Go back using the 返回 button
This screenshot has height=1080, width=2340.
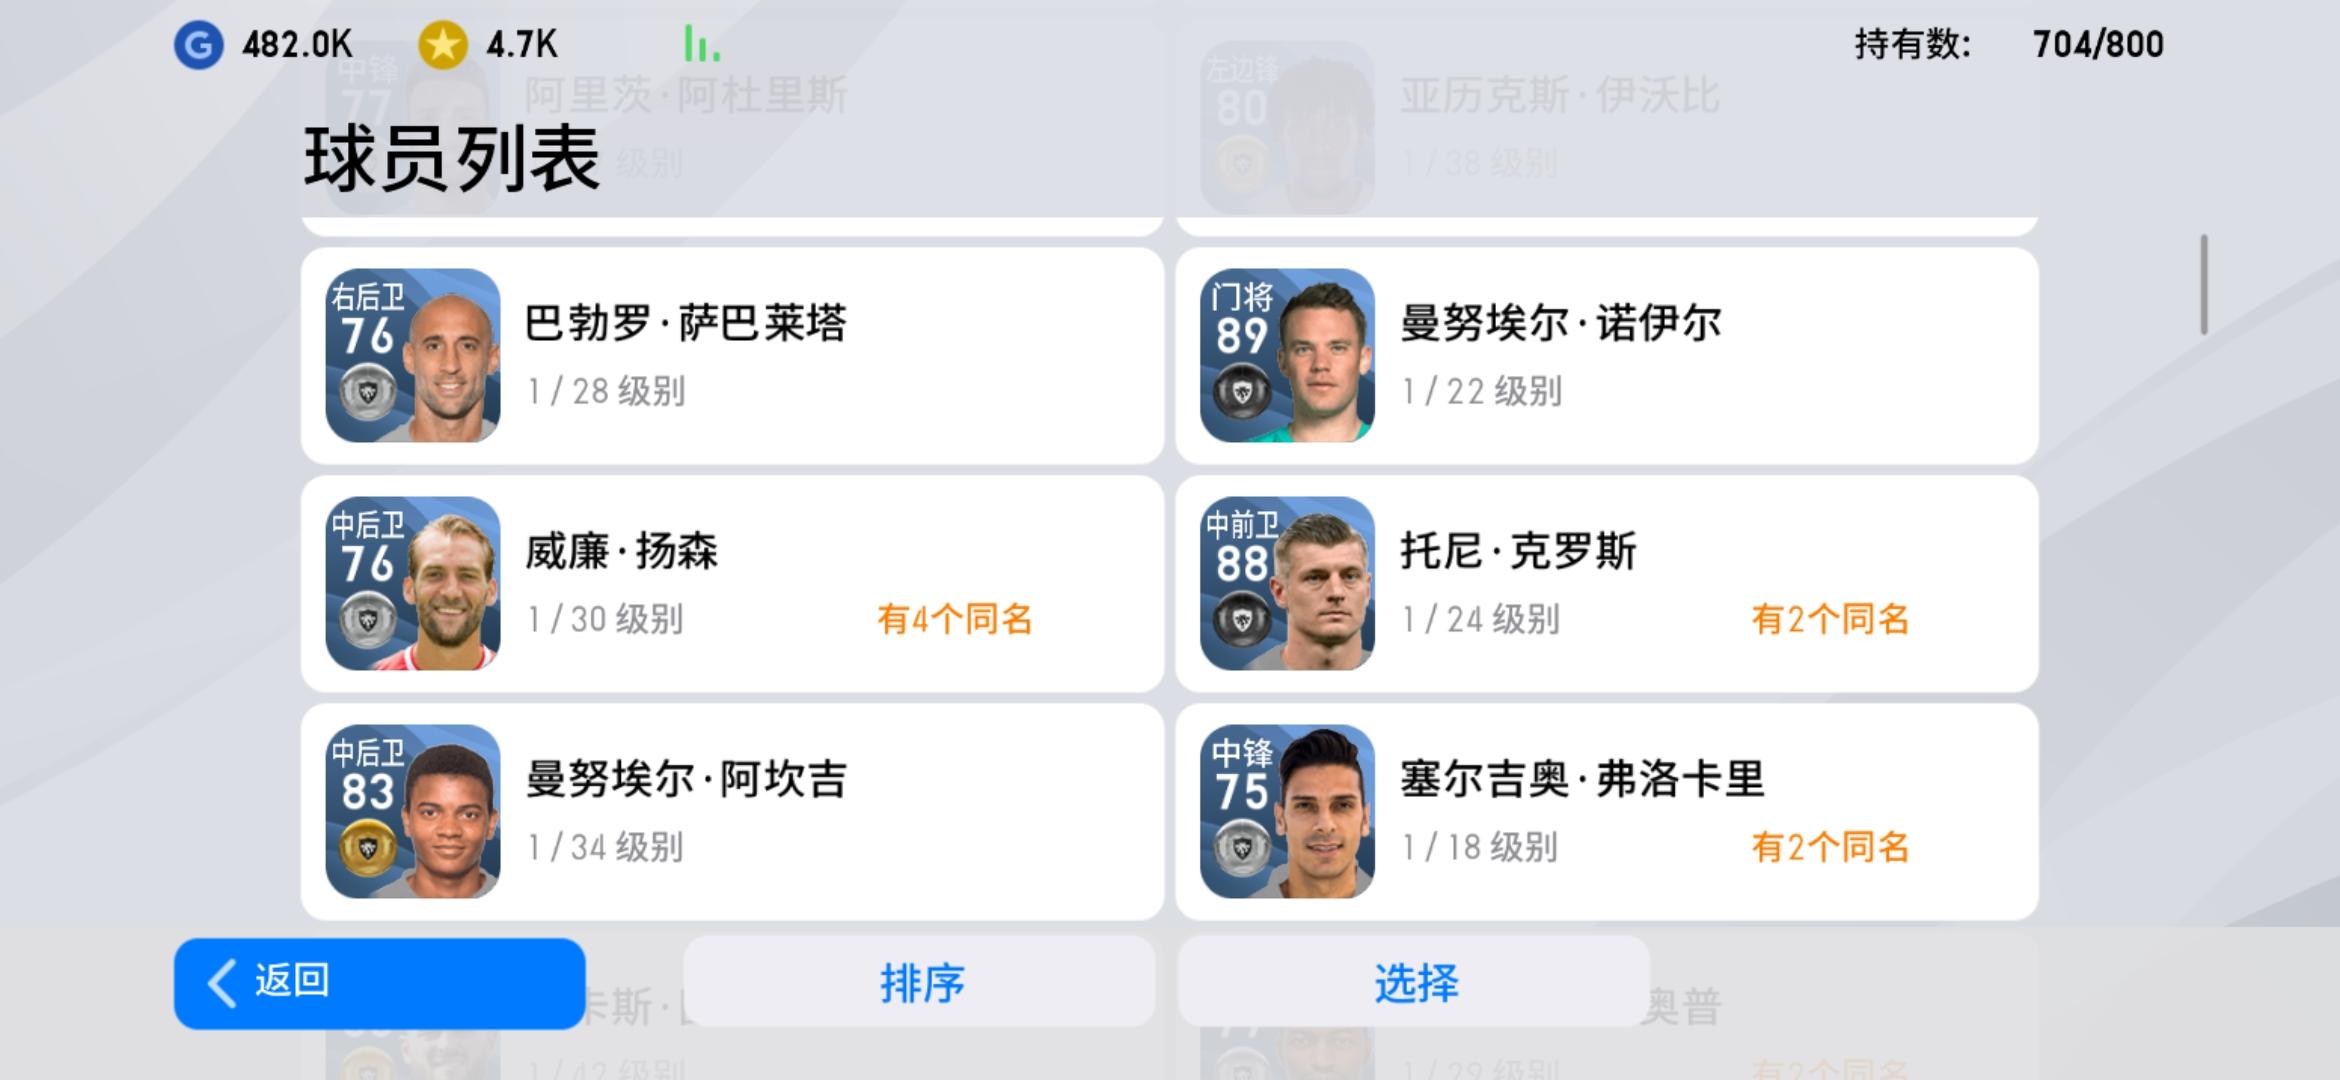(379, 983)
